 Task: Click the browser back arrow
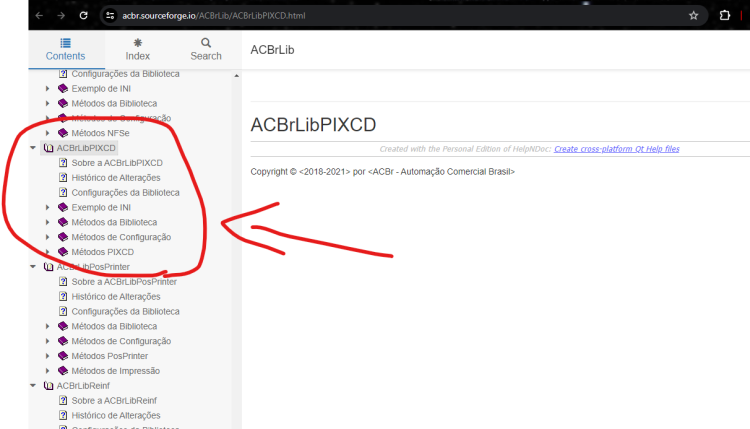(x=39, y=16)
